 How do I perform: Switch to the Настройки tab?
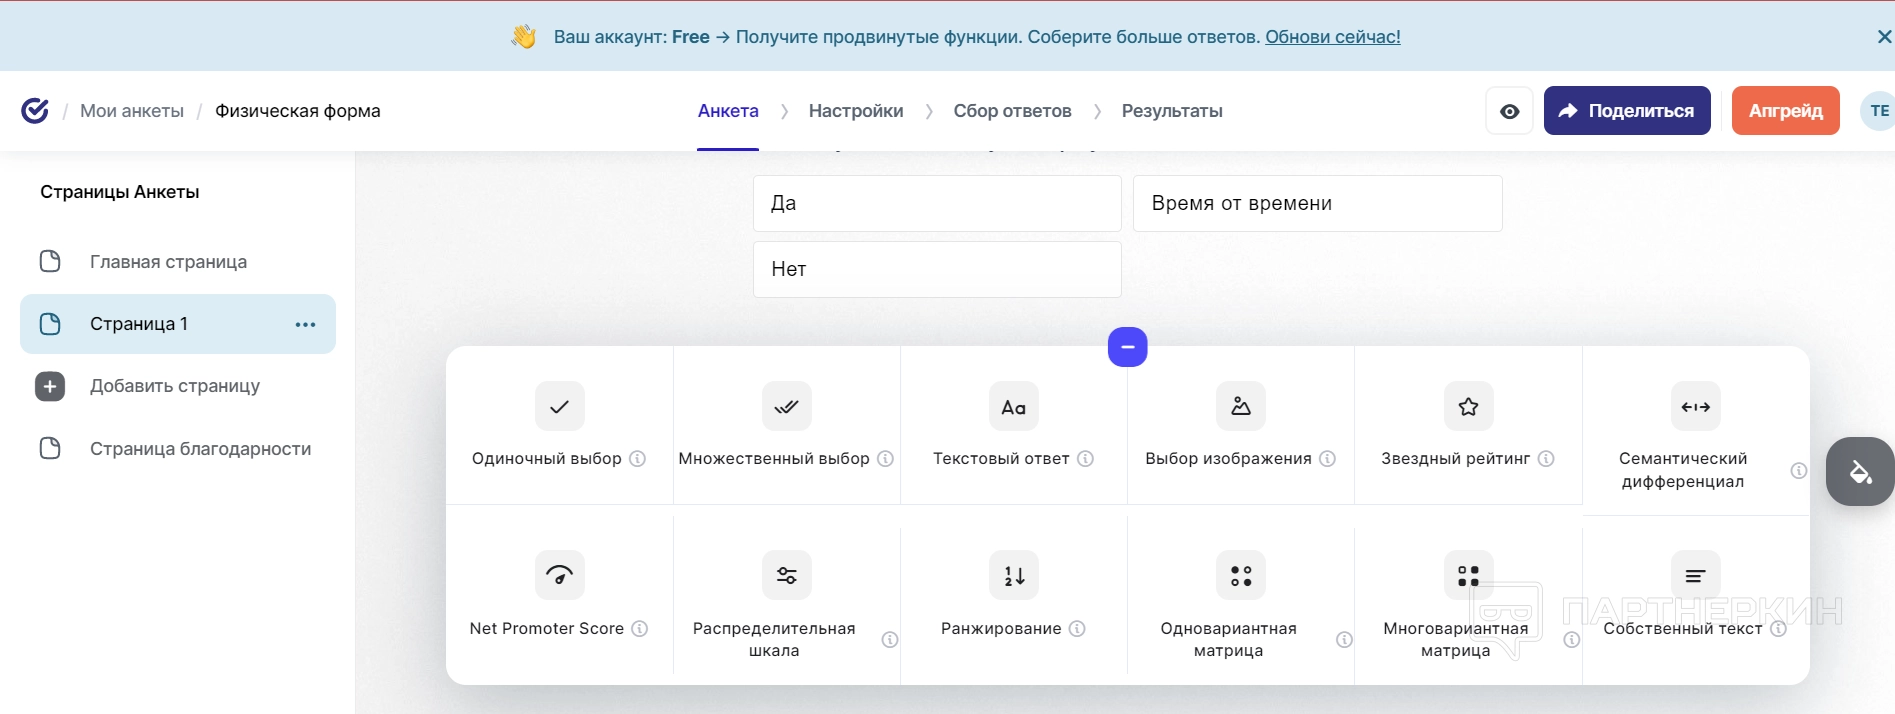(x=855, y=111)
